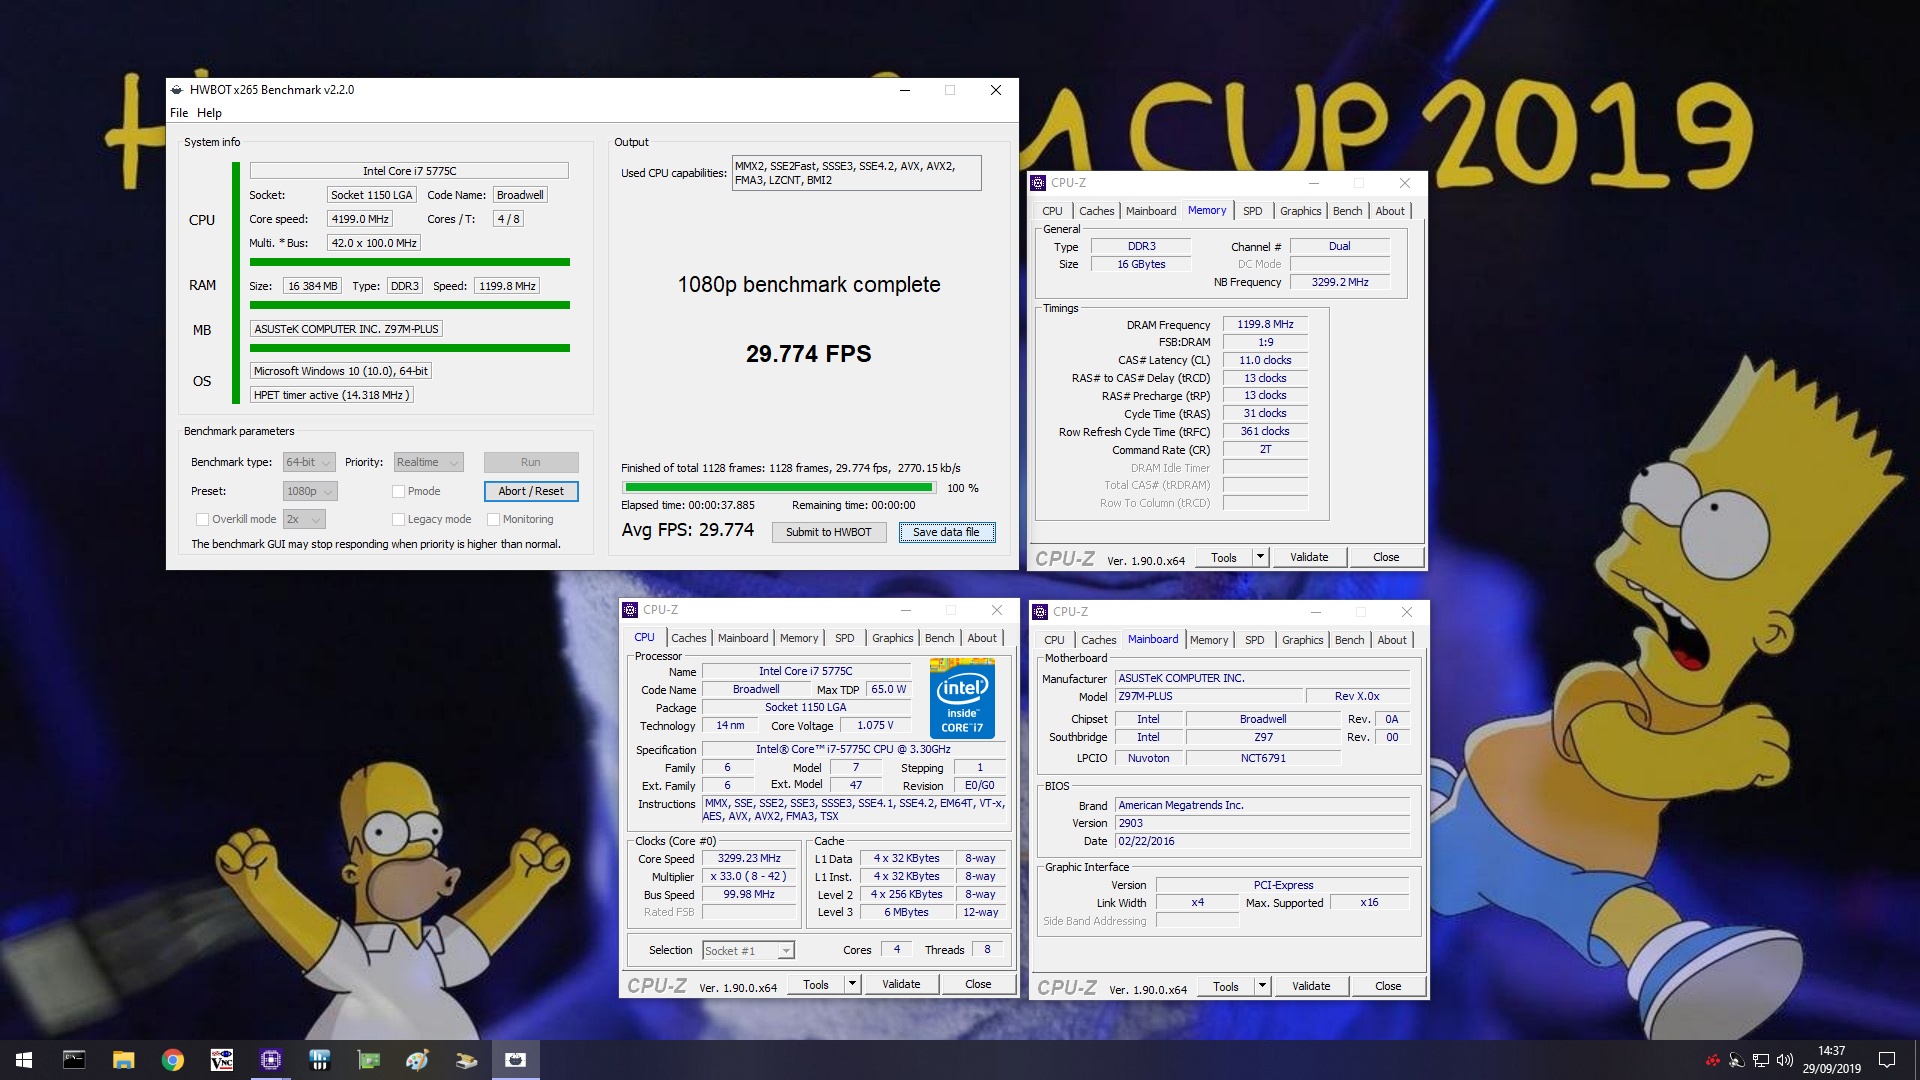Open File Explorer from the taskbar
Viewport: 1920px width, 1080px height.
click(123, 1060)
